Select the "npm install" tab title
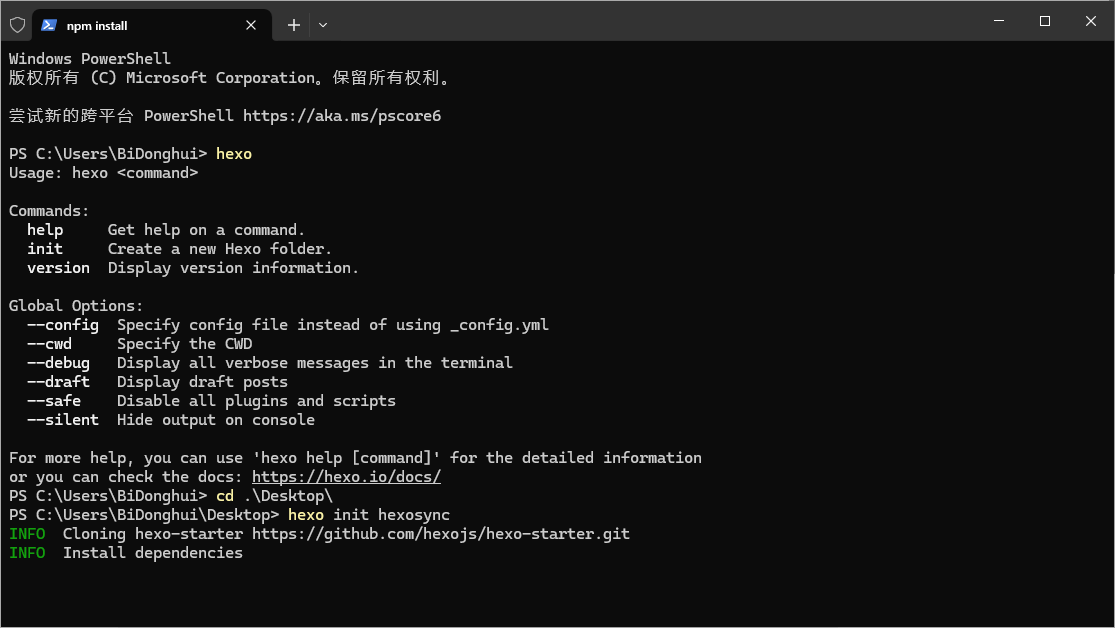This screenshot has width=1115, height=628. (97, 25)
